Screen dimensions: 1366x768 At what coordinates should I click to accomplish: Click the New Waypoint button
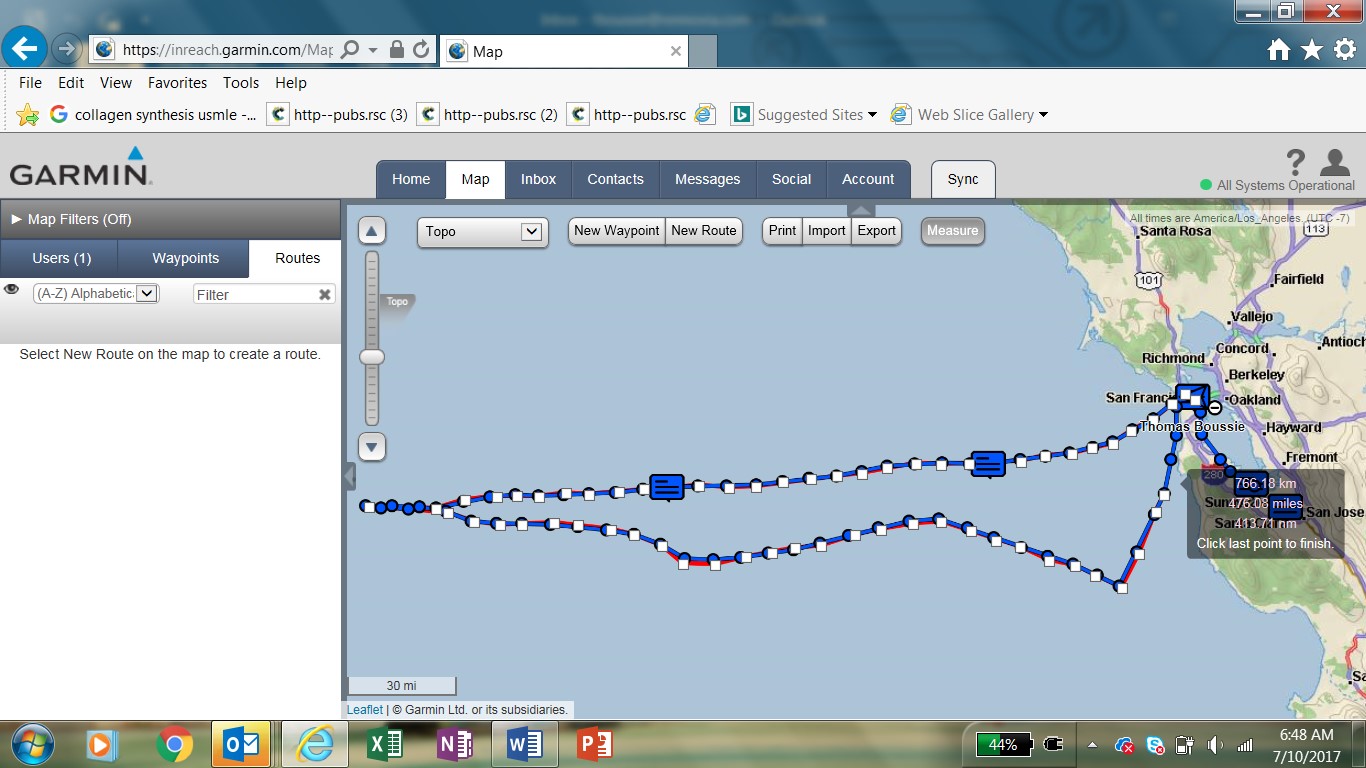tap(617, 231)
